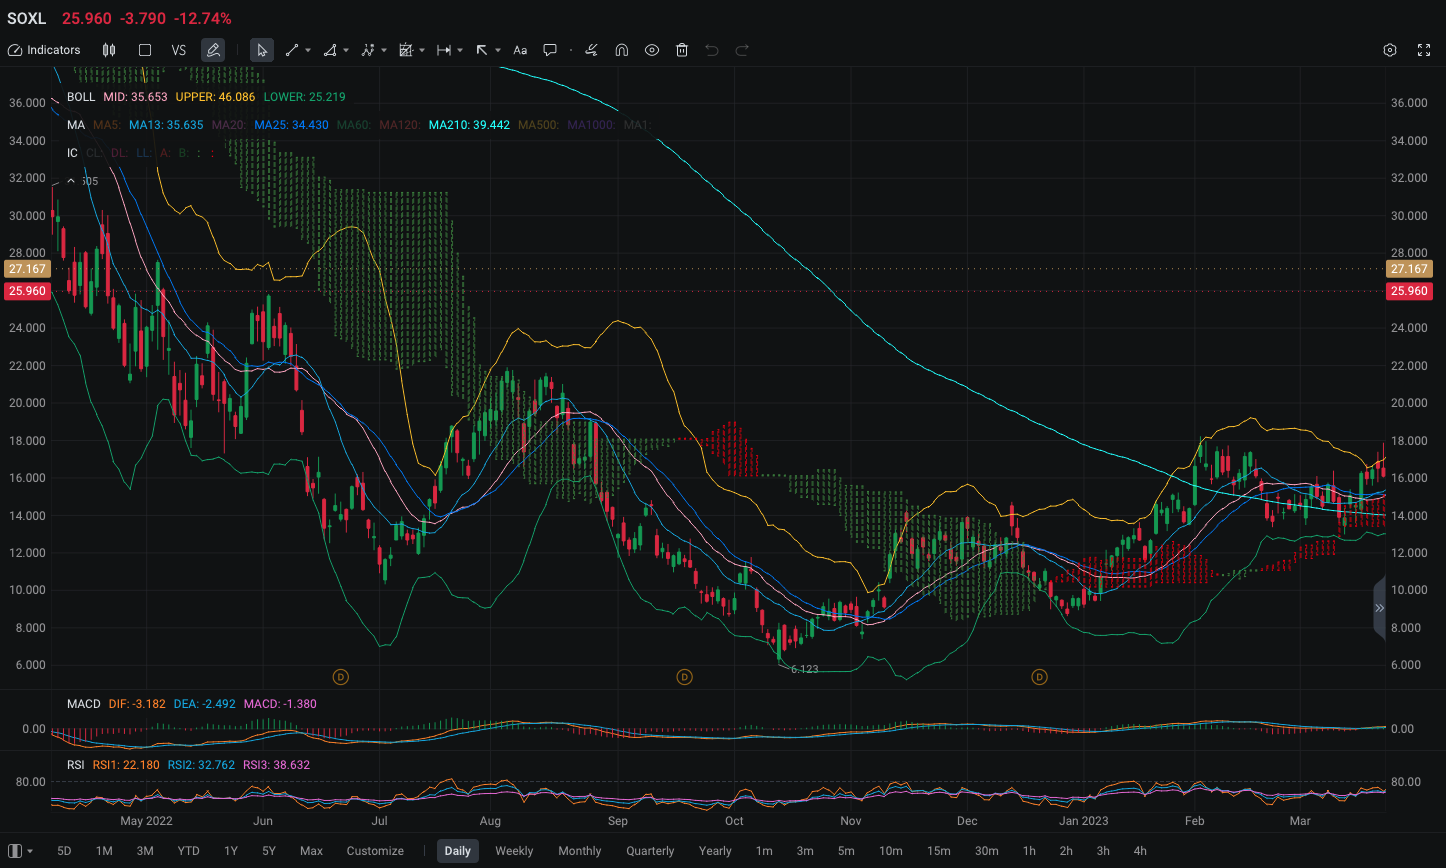1446x868 pixels.
Task: Click the MA indicator label
Action: (76, 125)
